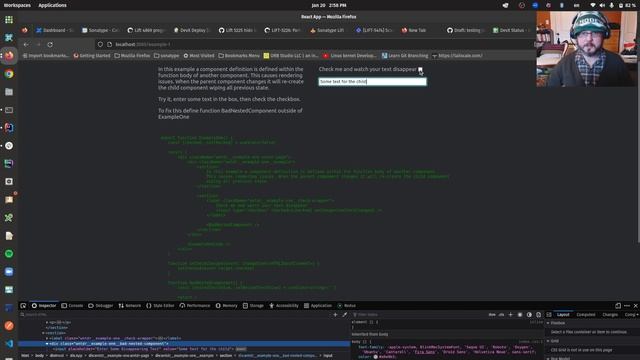The image size is (640, 360).
Task: Open the Accessibility DevTools tab
Action: 284,306
